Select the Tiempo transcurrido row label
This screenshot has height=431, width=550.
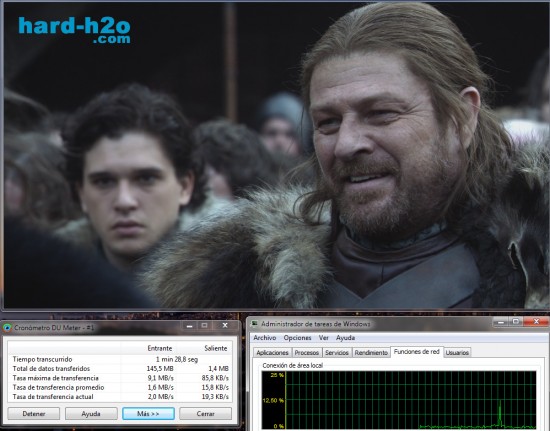pyautogui.click(x=42, y=359)
